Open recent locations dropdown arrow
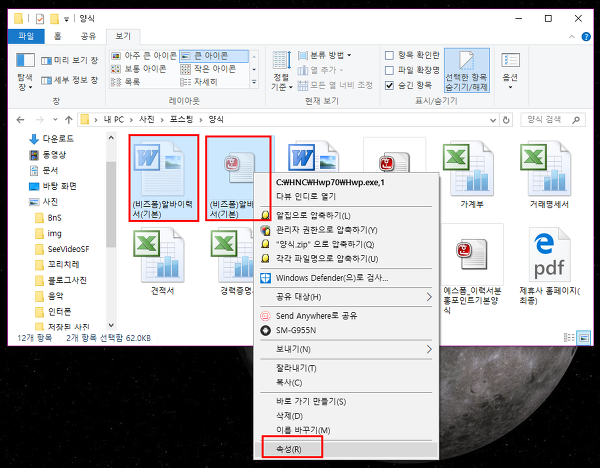This screenshot has width=600, height=468. (55, 120)
